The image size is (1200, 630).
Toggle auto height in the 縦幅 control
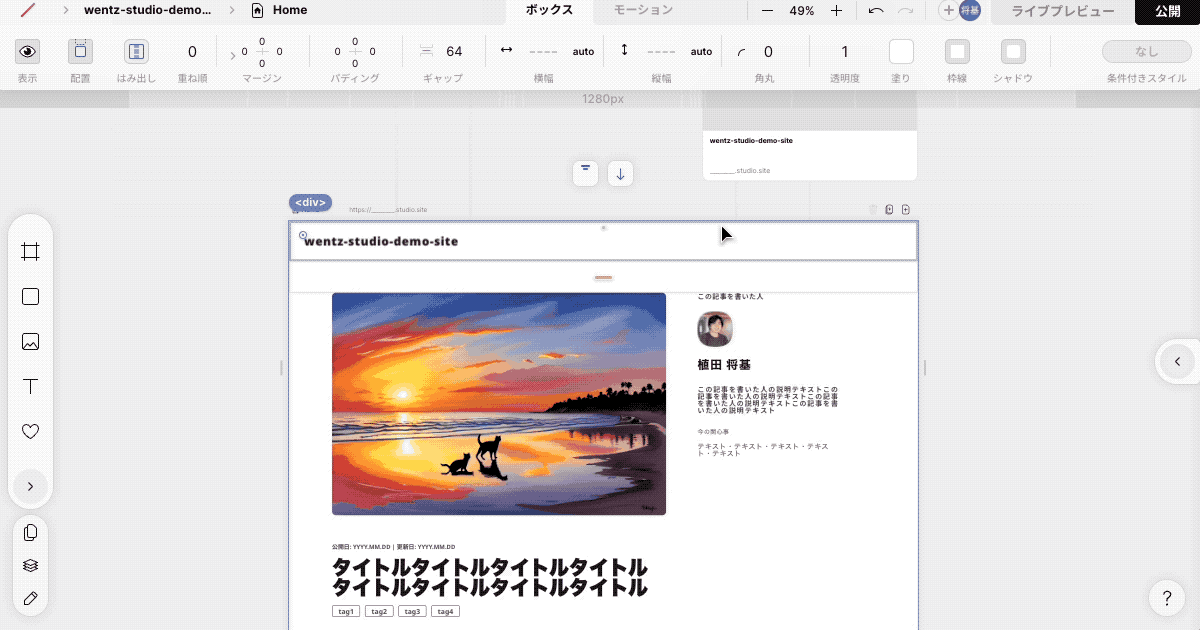click(701, 51)
